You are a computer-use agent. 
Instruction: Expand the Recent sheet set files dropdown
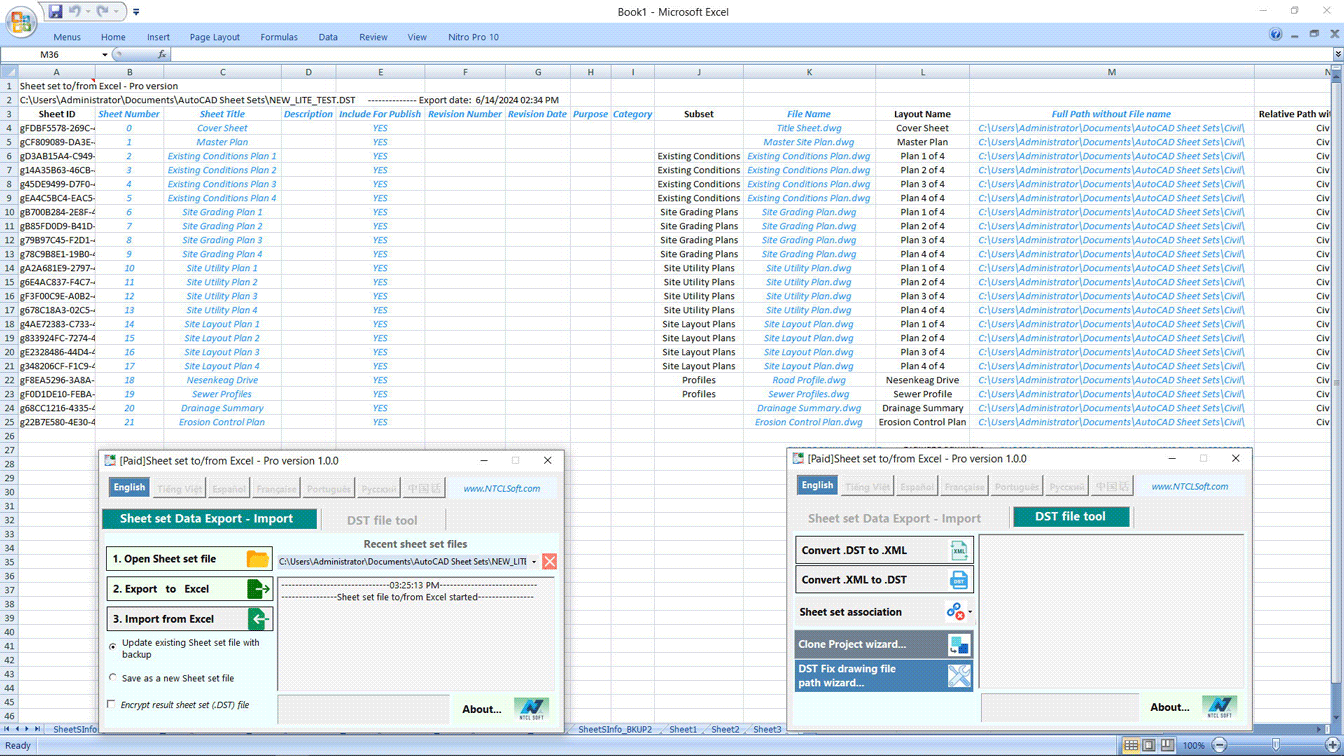click(534, 562)
